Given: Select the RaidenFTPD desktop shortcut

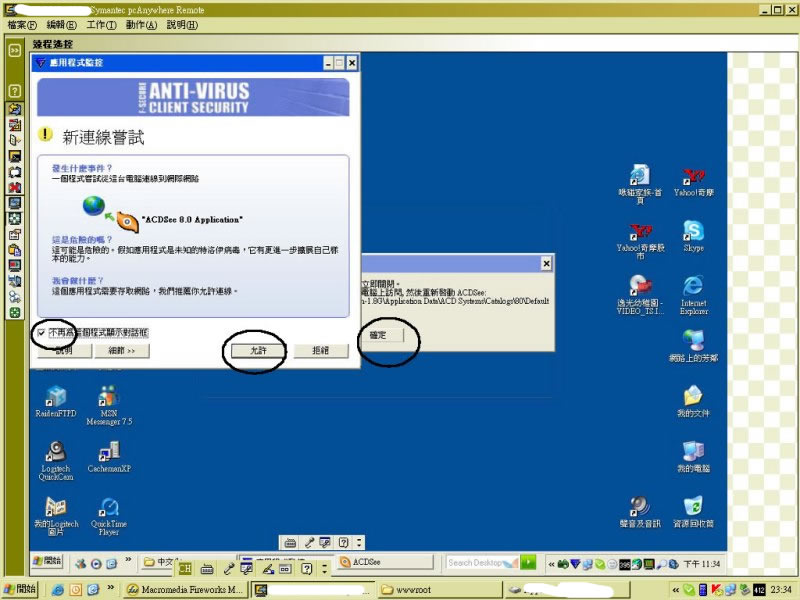Looking at the screenshot, I should pyautogui.click(x=56, y=401).
